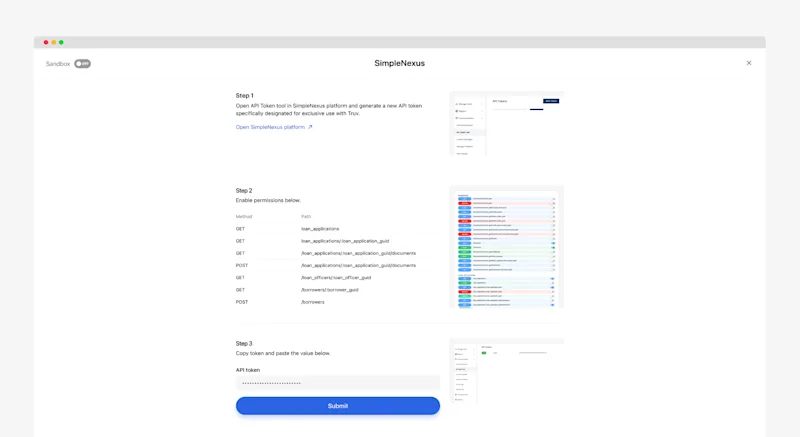Click the API token input field
This screenshot has width=800, height=437.
tap(338, 383)
